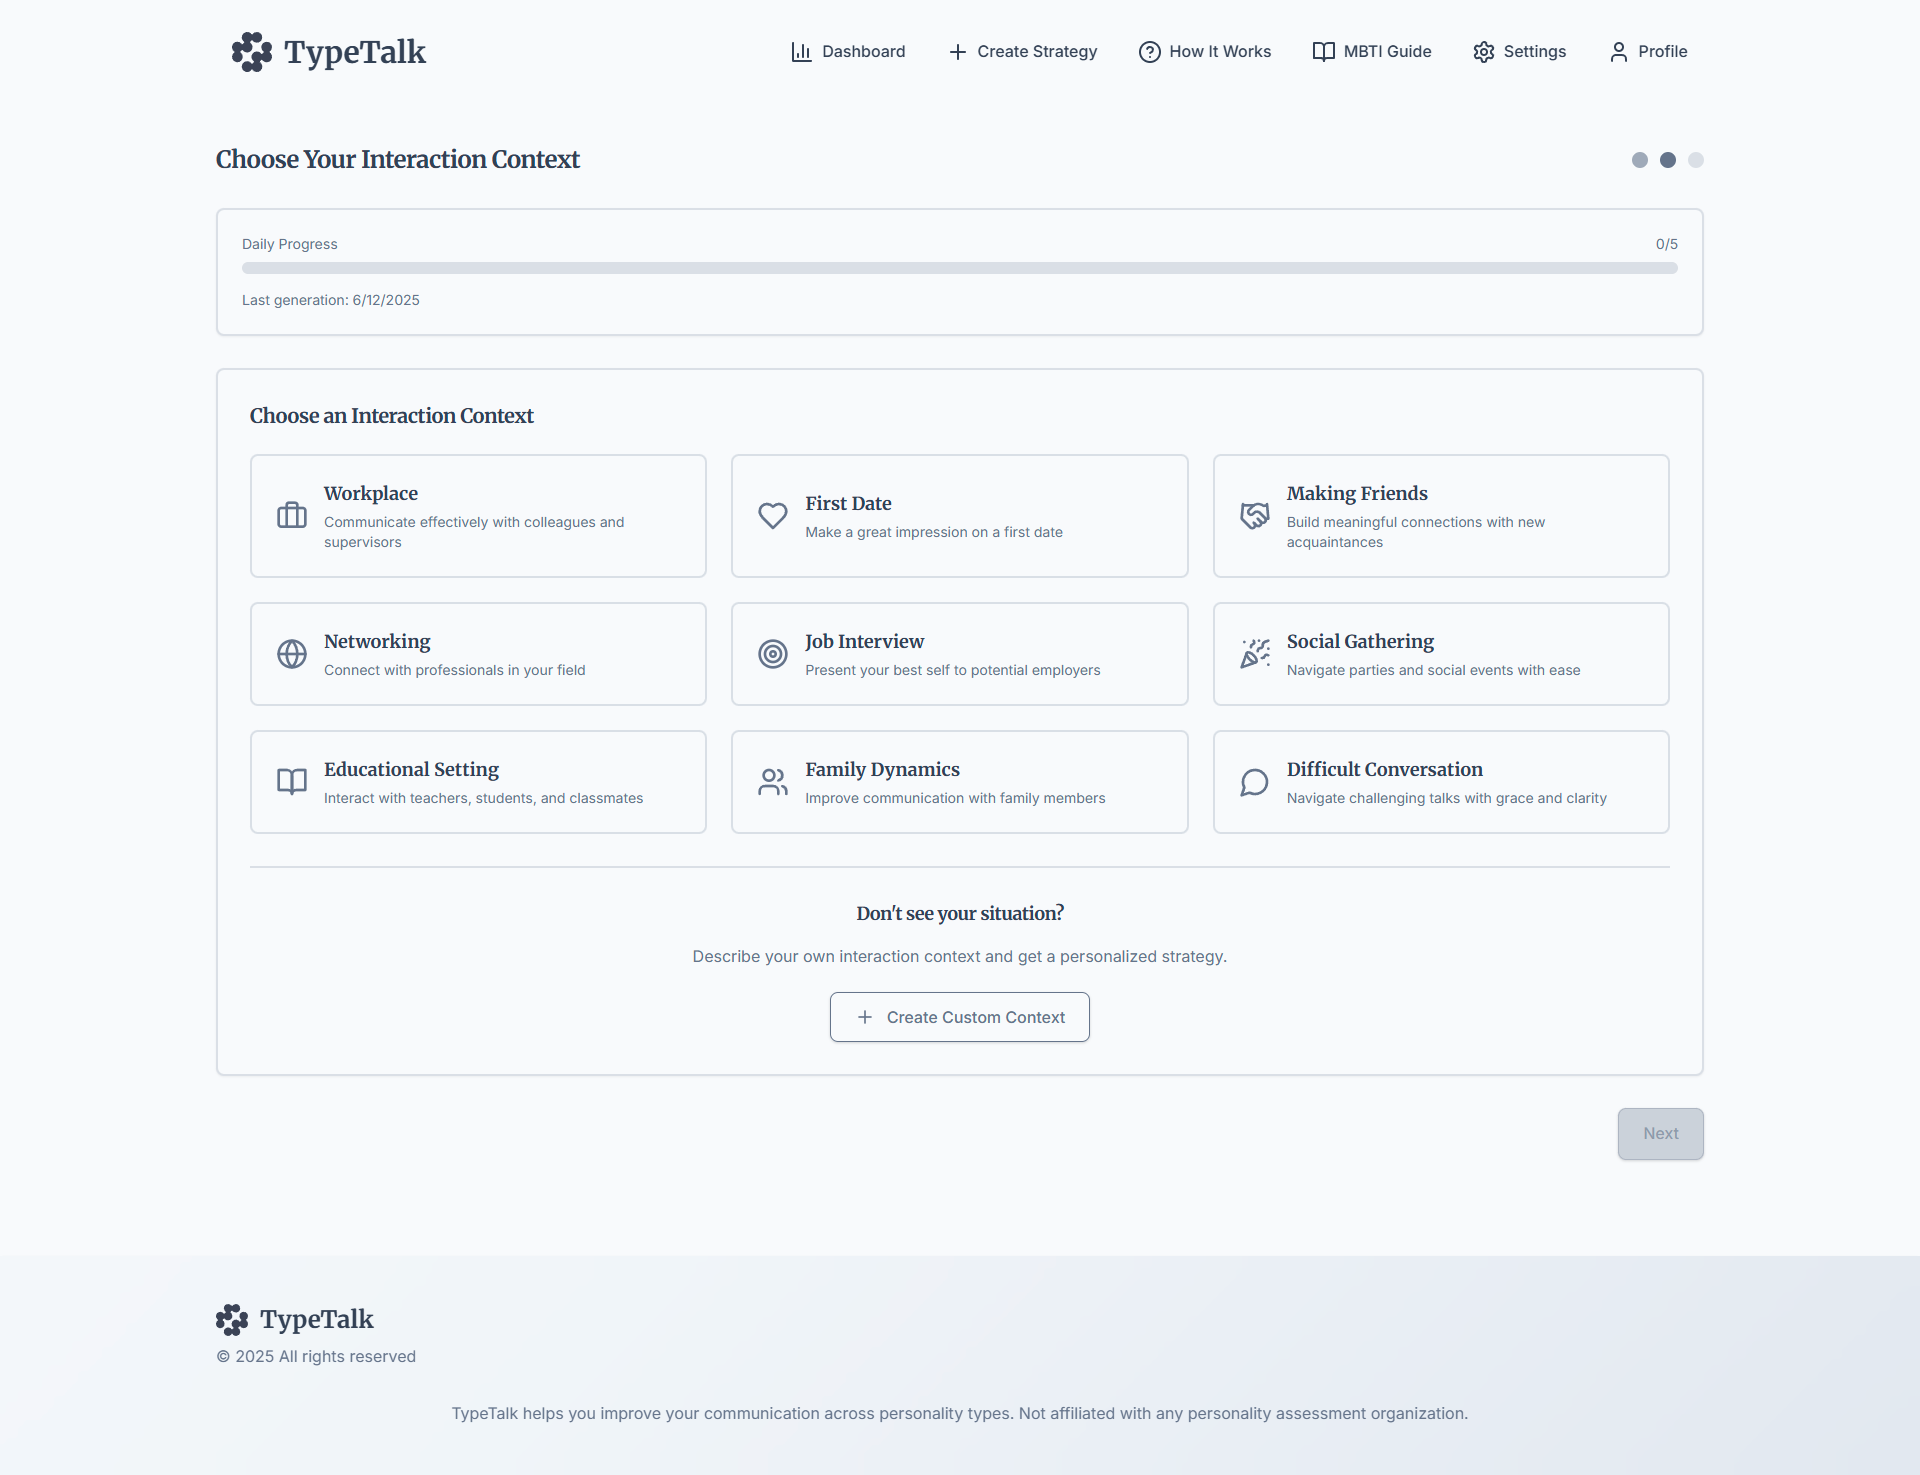1920x1475 pixels.
Task: Open Settings from the top navigation
Action: 1520,52
